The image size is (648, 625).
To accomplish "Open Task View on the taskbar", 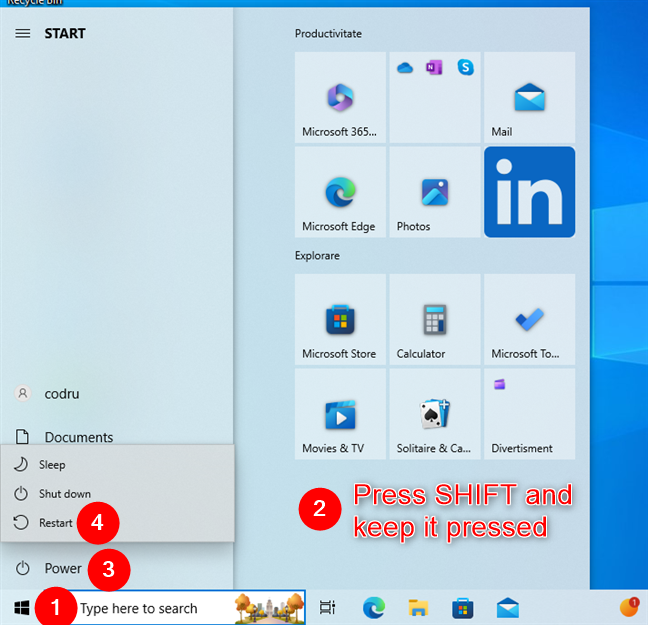I will [327, 608].
